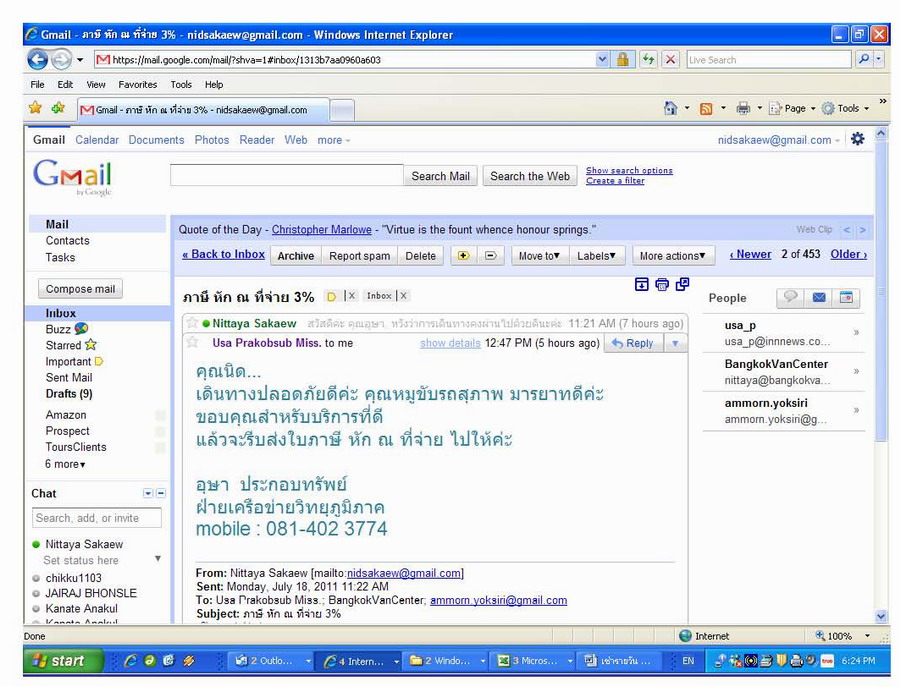Click the RSS feeds icon in IE toolbar
This screenshot has width=900, height=687.
706,109
